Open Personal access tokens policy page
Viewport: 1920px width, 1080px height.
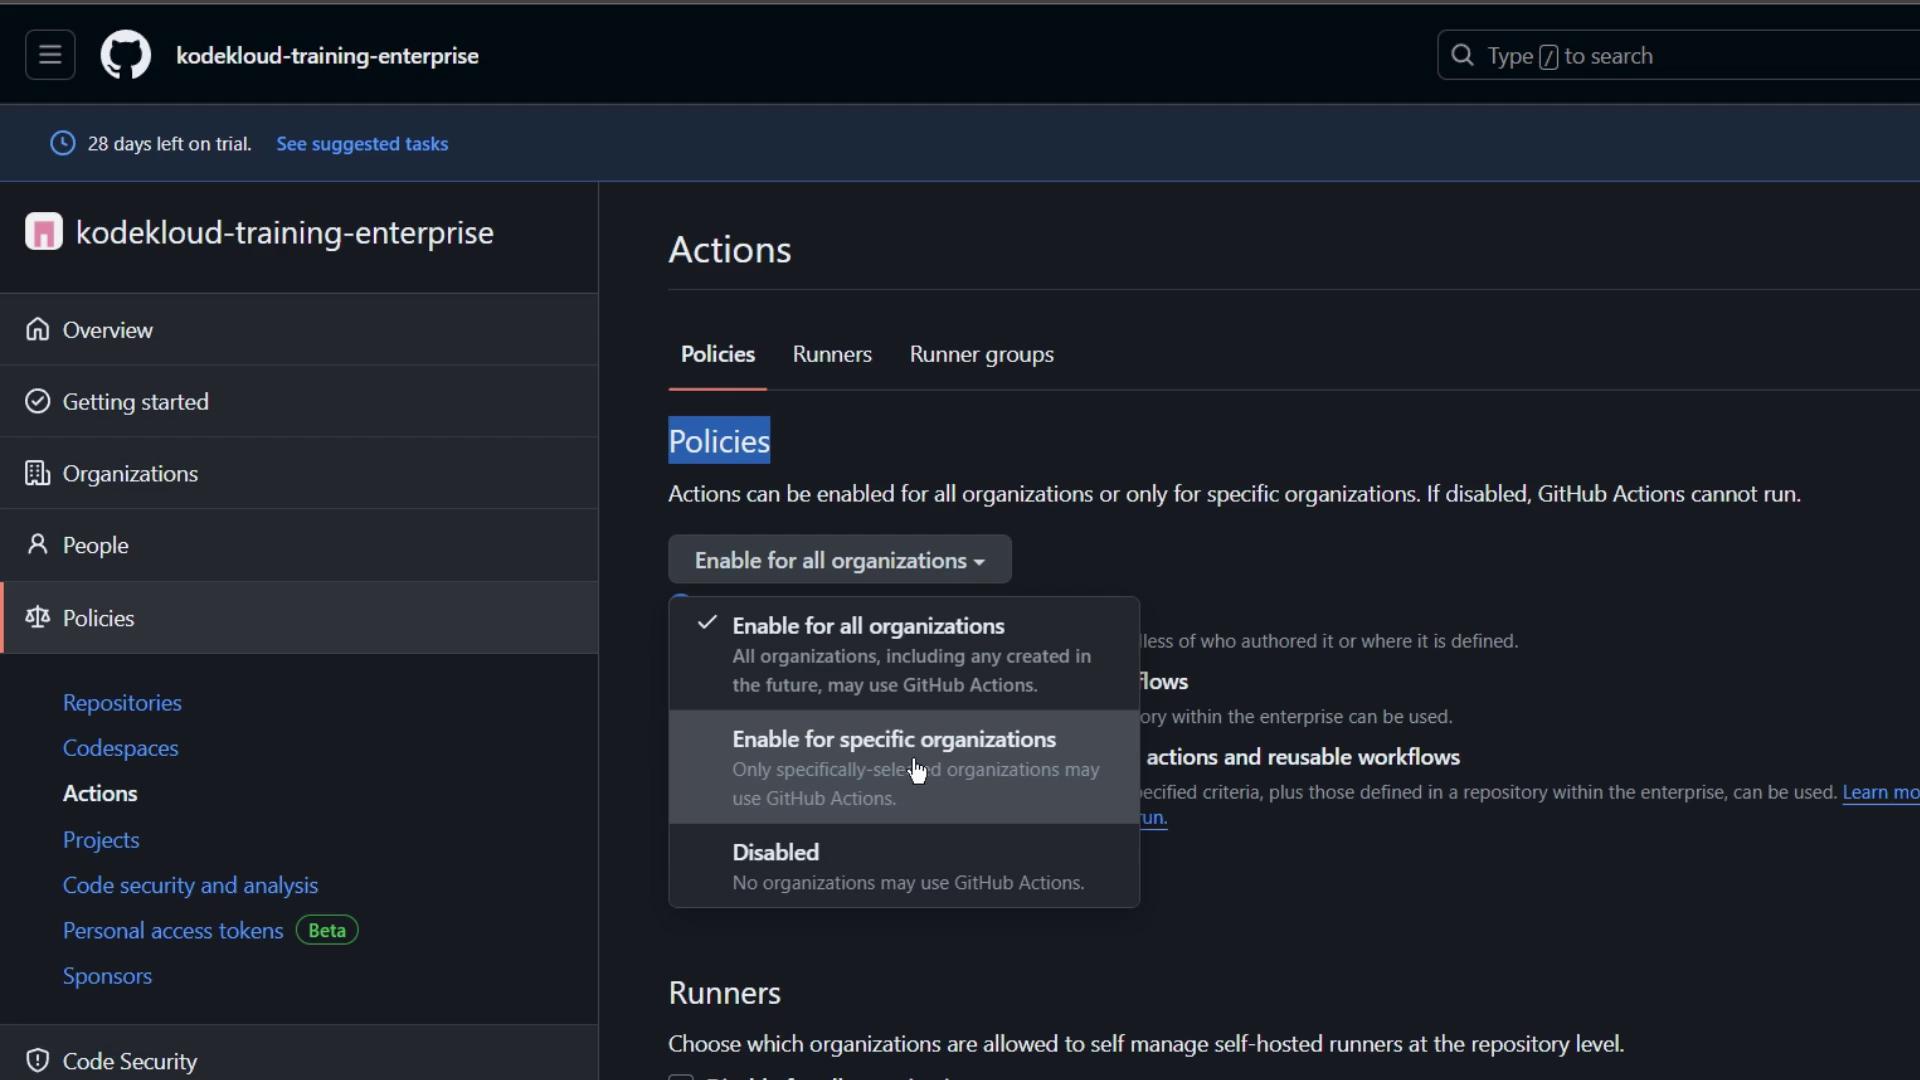pos(173,931)
